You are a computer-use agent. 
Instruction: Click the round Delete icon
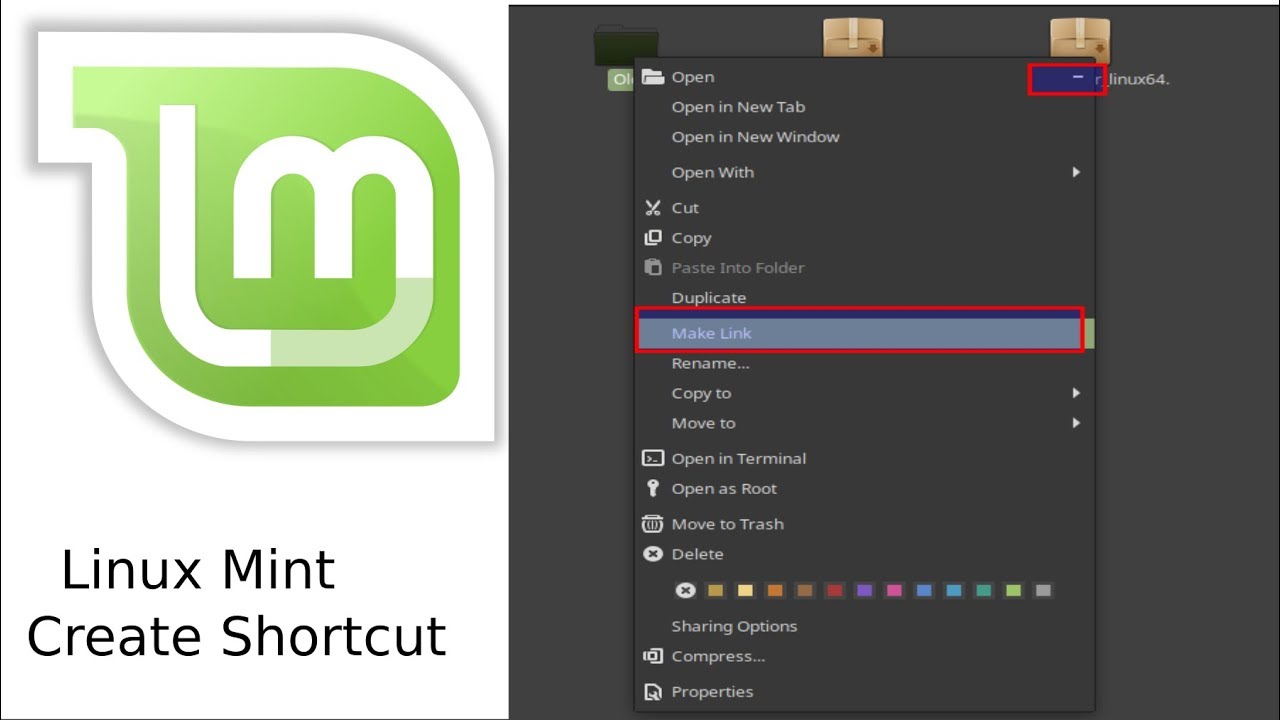[x=653, y=554]
